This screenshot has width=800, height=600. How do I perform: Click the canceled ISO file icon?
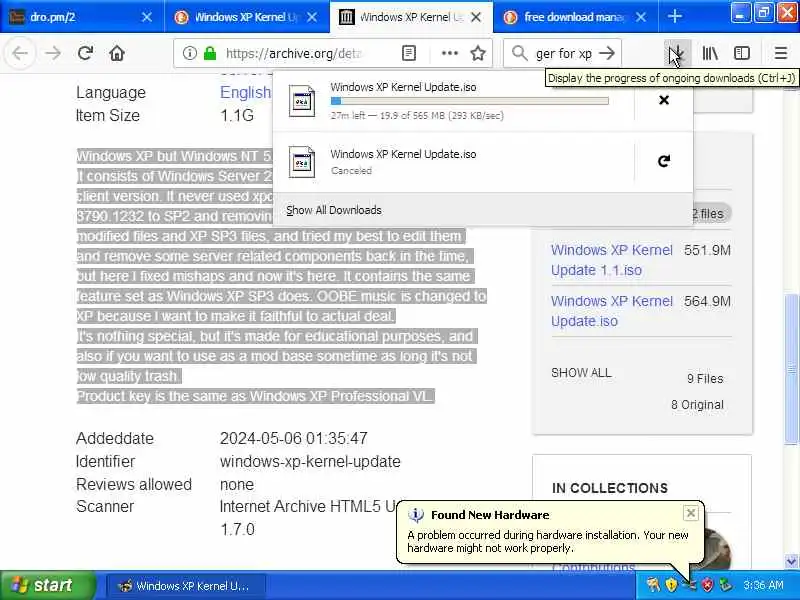(302, 162)
